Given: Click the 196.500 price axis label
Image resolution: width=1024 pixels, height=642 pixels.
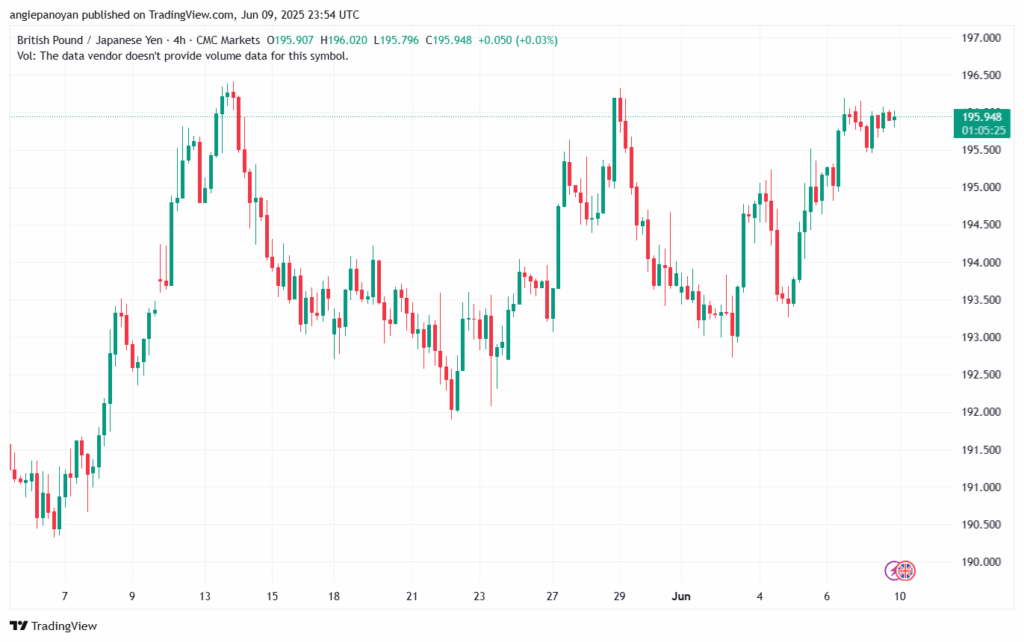Looking at the screenshot, I should (x=981, y=75).
